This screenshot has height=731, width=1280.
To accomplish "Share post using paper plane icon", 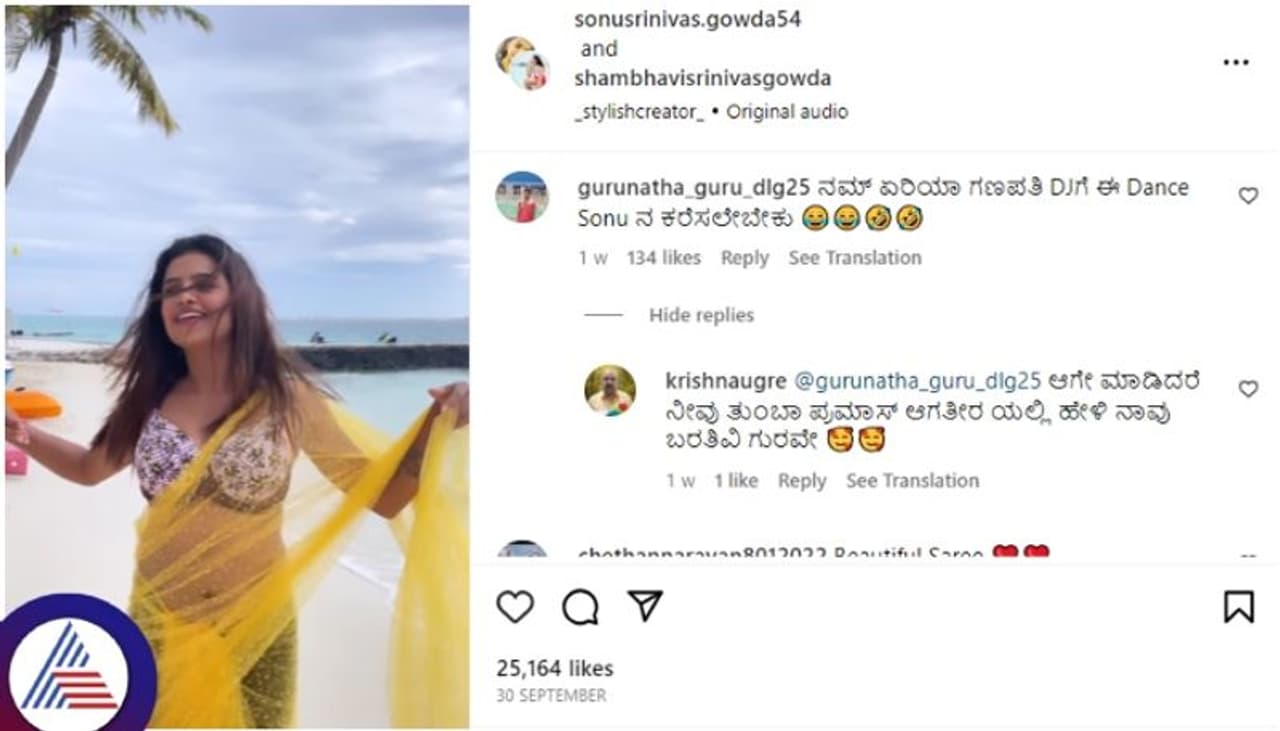I will pos(645,606).
